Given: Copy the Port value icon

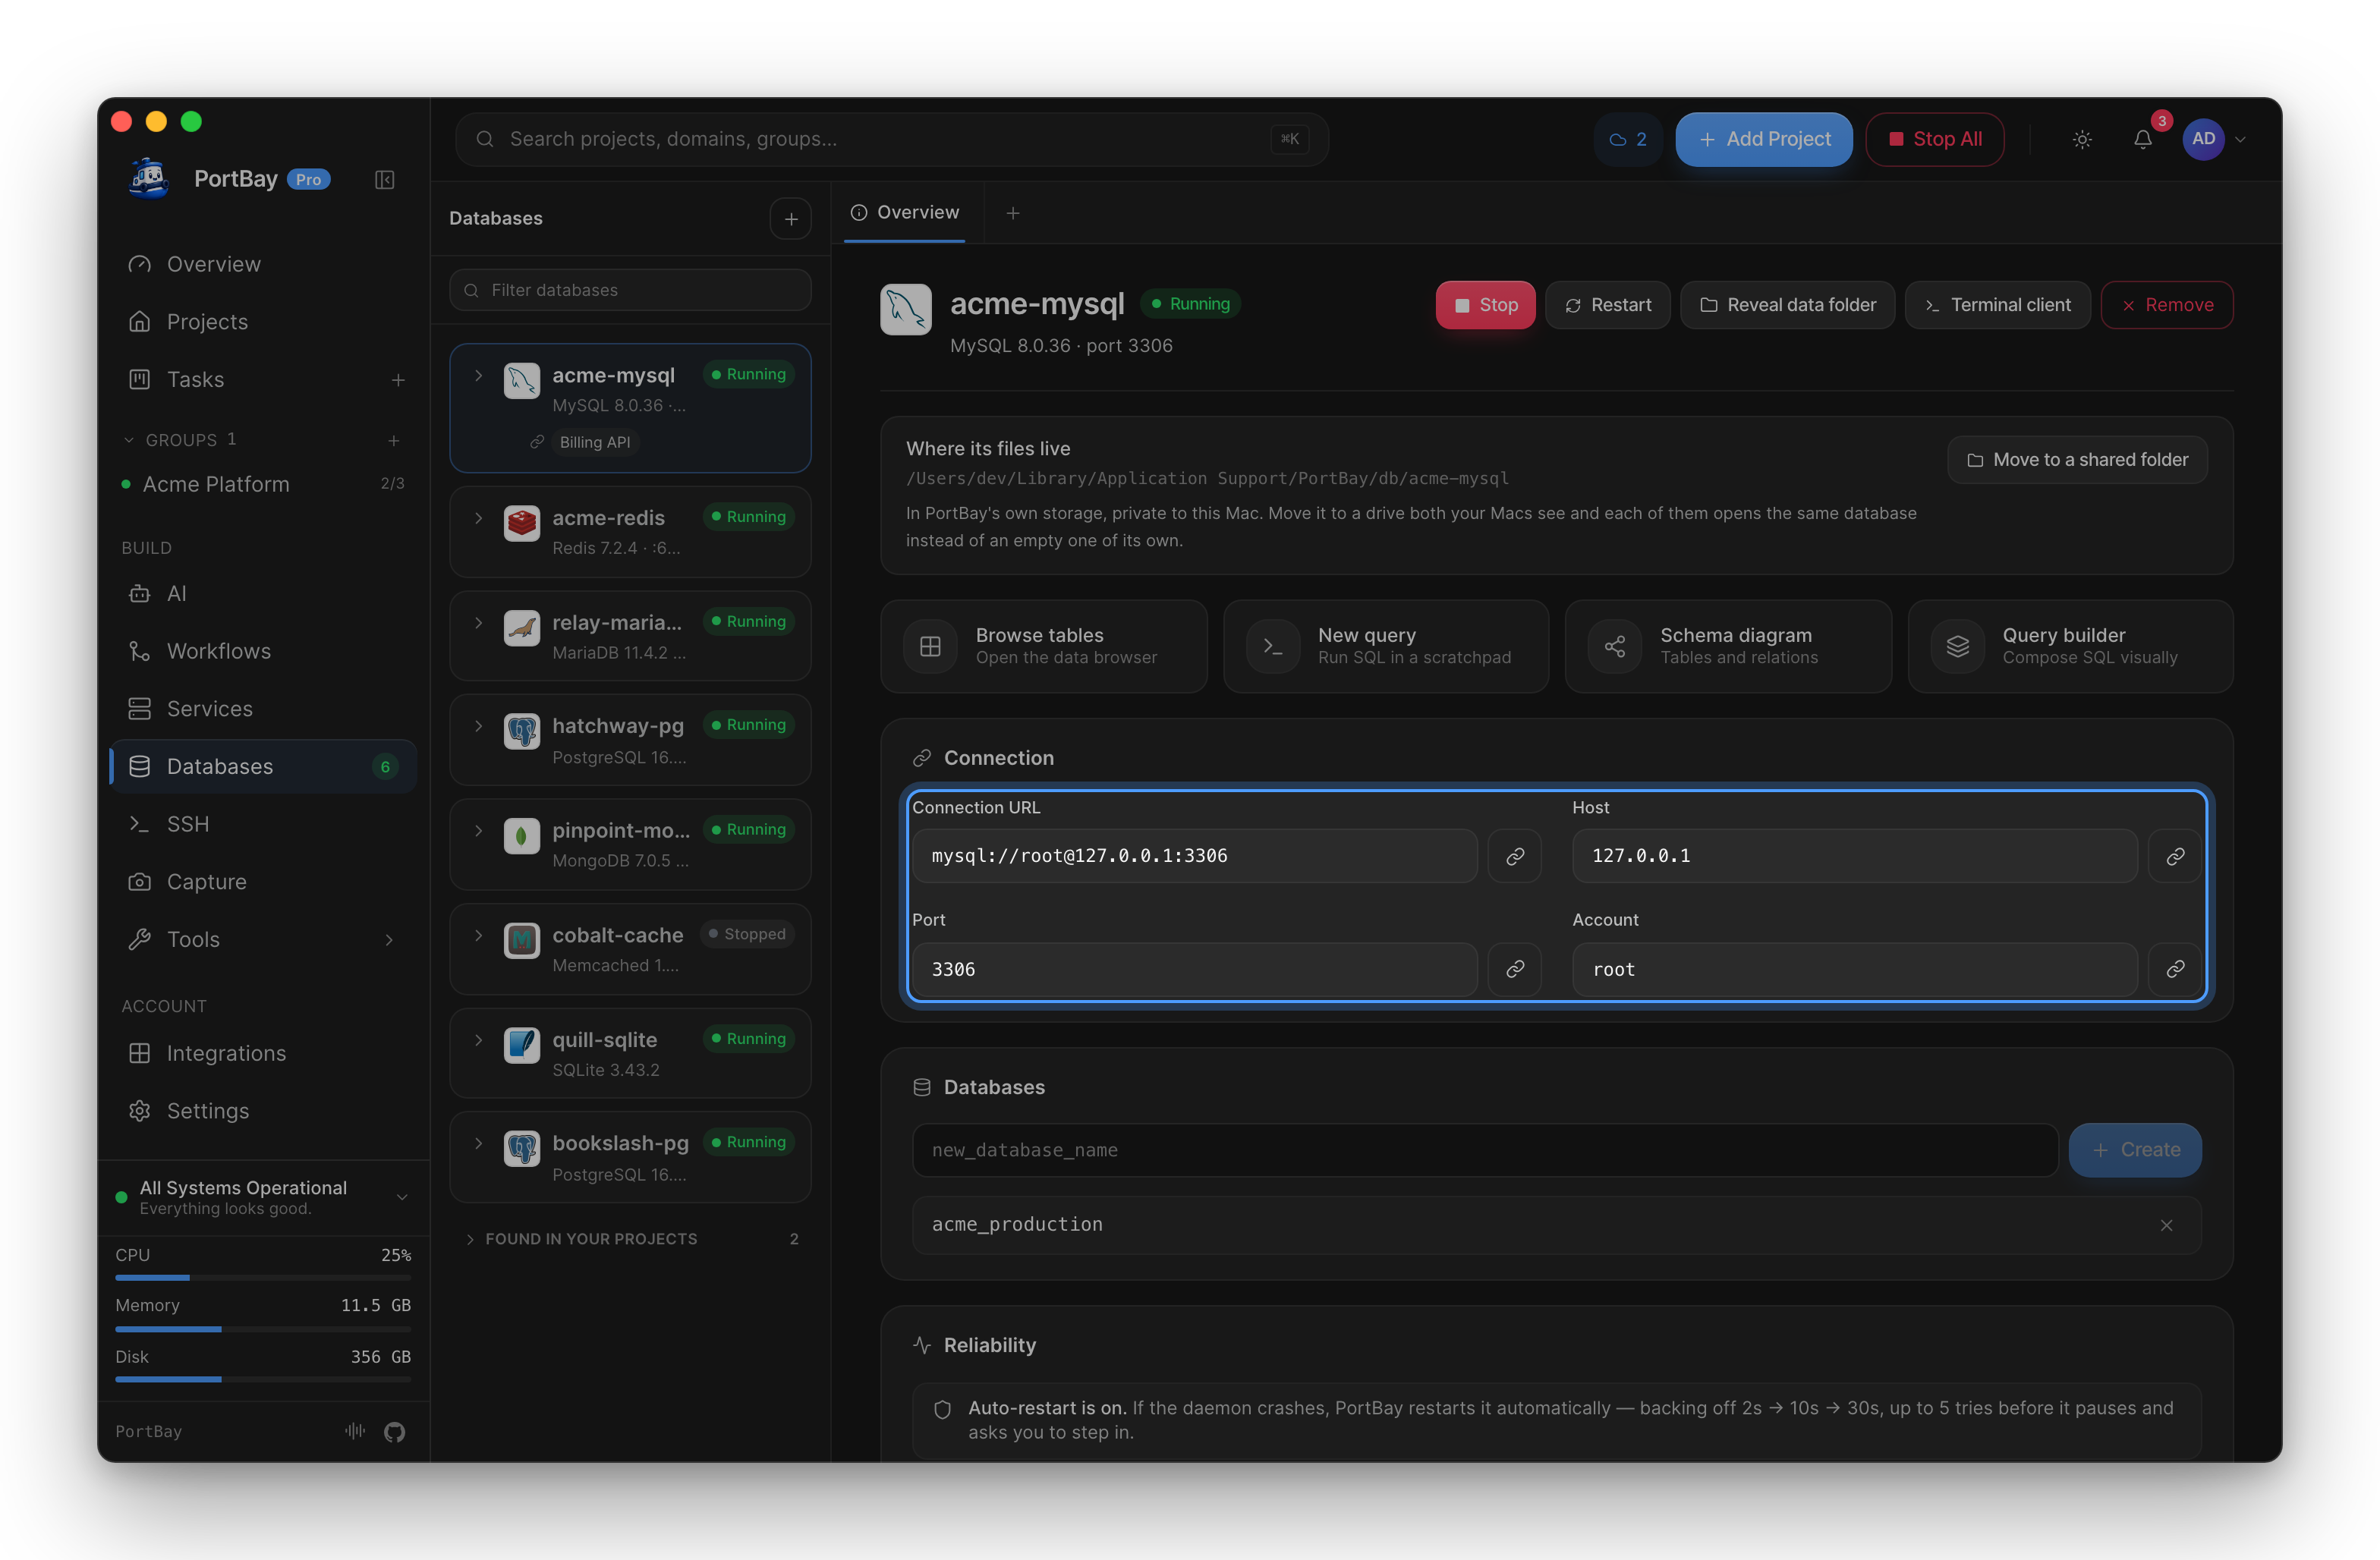Looking at the screenshot, I should pos(1515,969).
